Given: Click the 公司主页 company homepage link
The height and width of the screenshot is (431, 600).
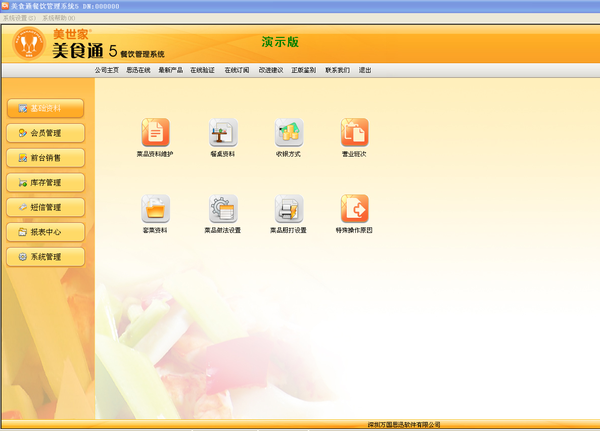Looking at the screenshot, I should pyautogui.click(x=107, y=70).
